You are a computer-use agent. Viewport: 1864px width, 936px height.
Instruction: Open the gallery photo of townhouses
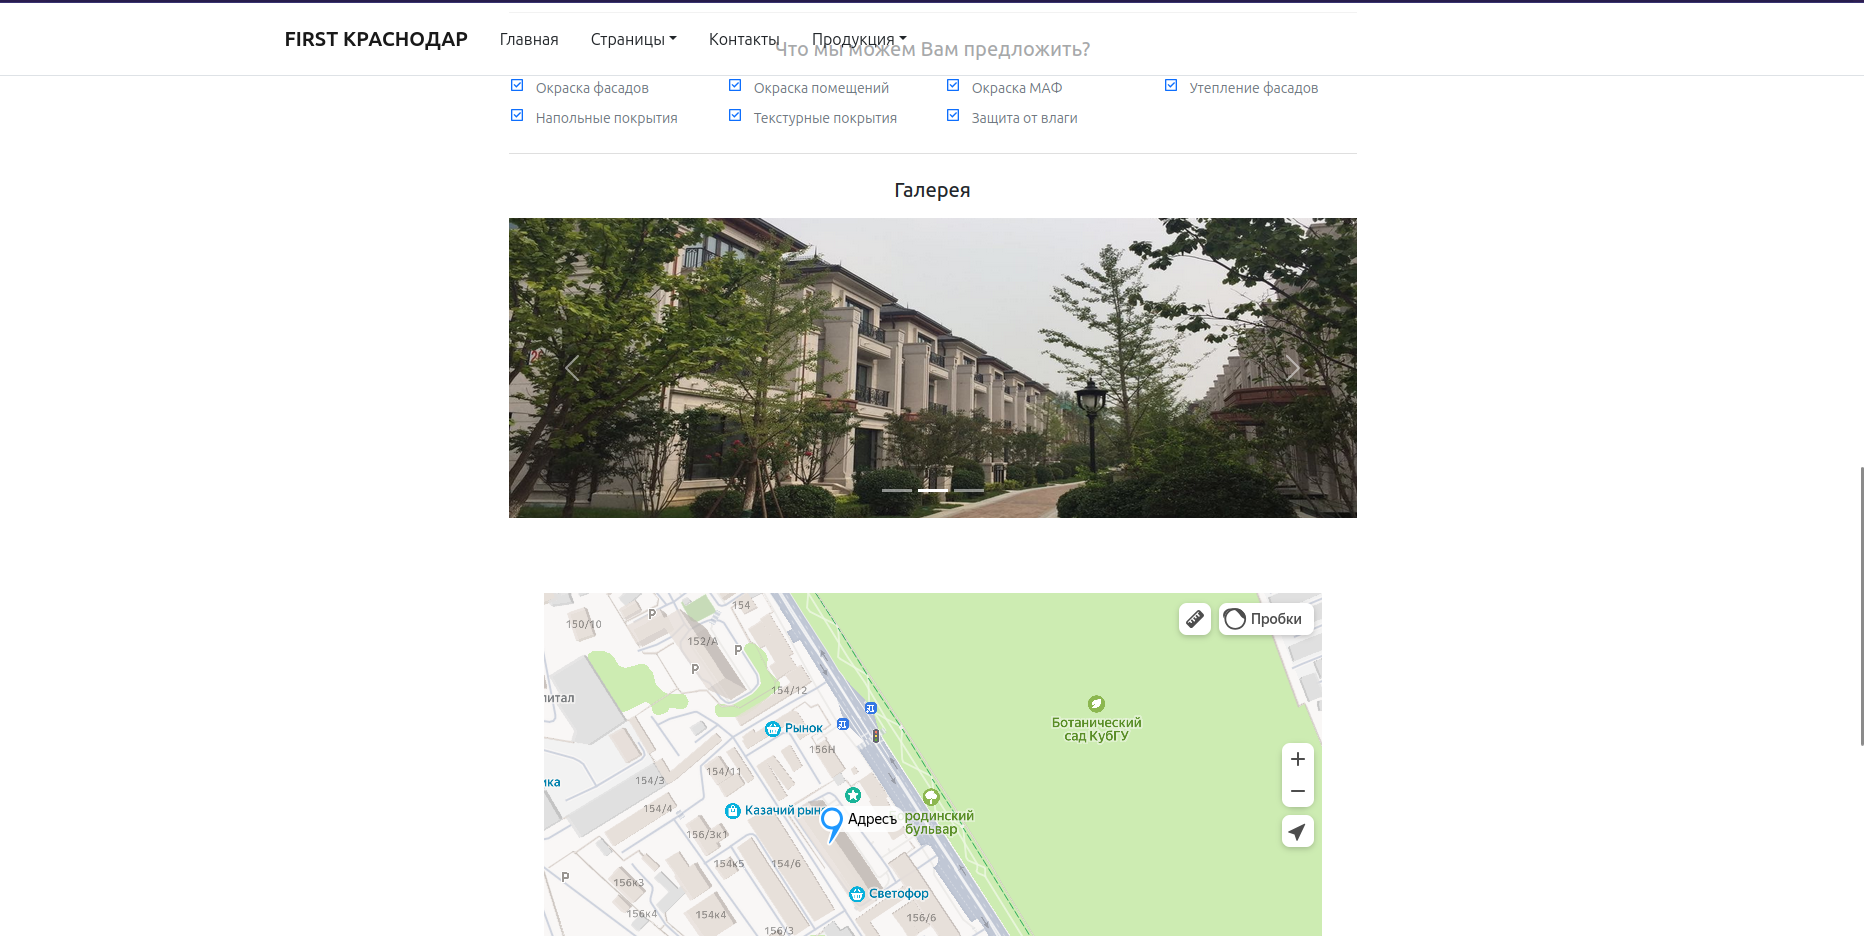coord(933,368)
